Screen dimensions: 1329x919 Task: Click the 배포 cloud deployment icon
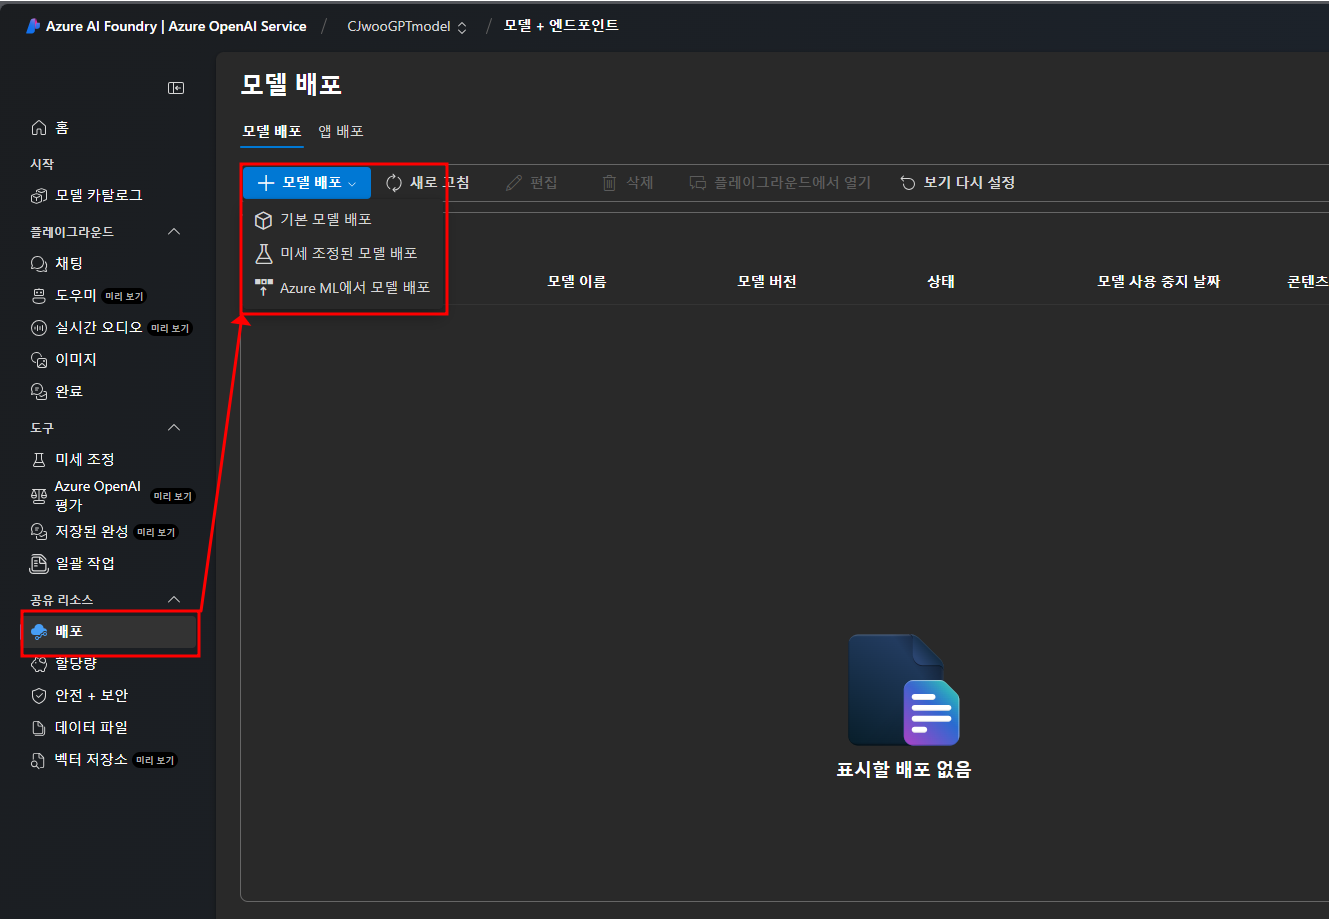click(x=39, y=631)
